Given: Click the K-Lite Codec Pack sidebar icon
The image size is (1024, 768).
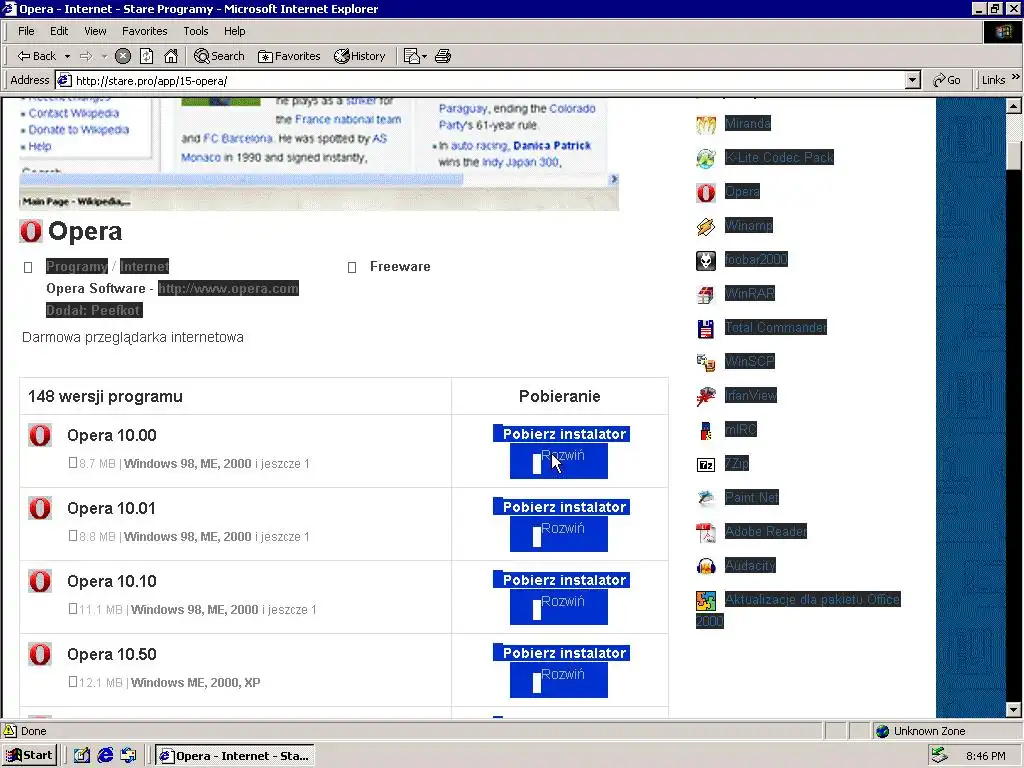Looking at the screenshot, I should (x=706, y=158).
